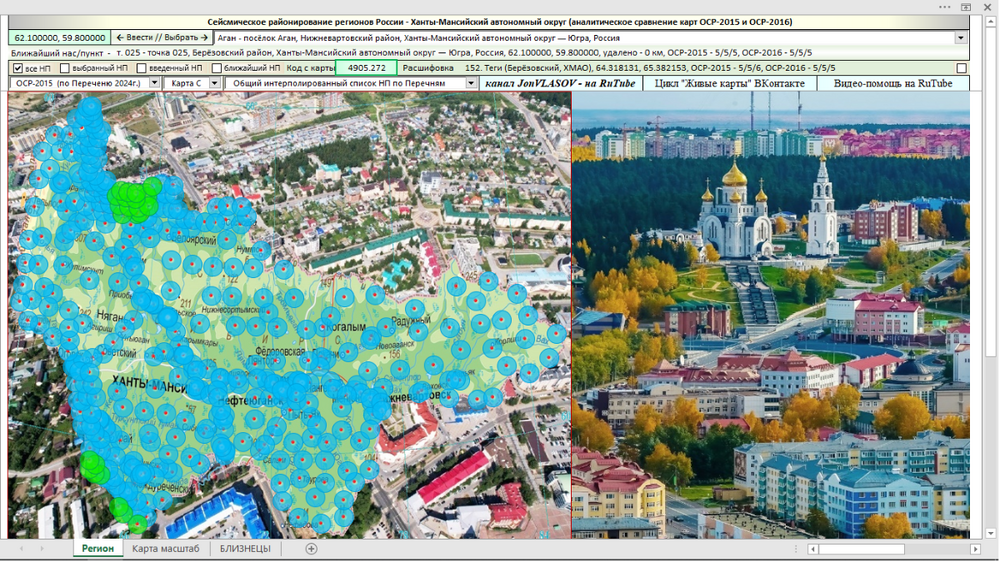Check the 'ближайший НП' checkbox
Viewport: 1000px width, 562px height.
(x=217, y=68)
